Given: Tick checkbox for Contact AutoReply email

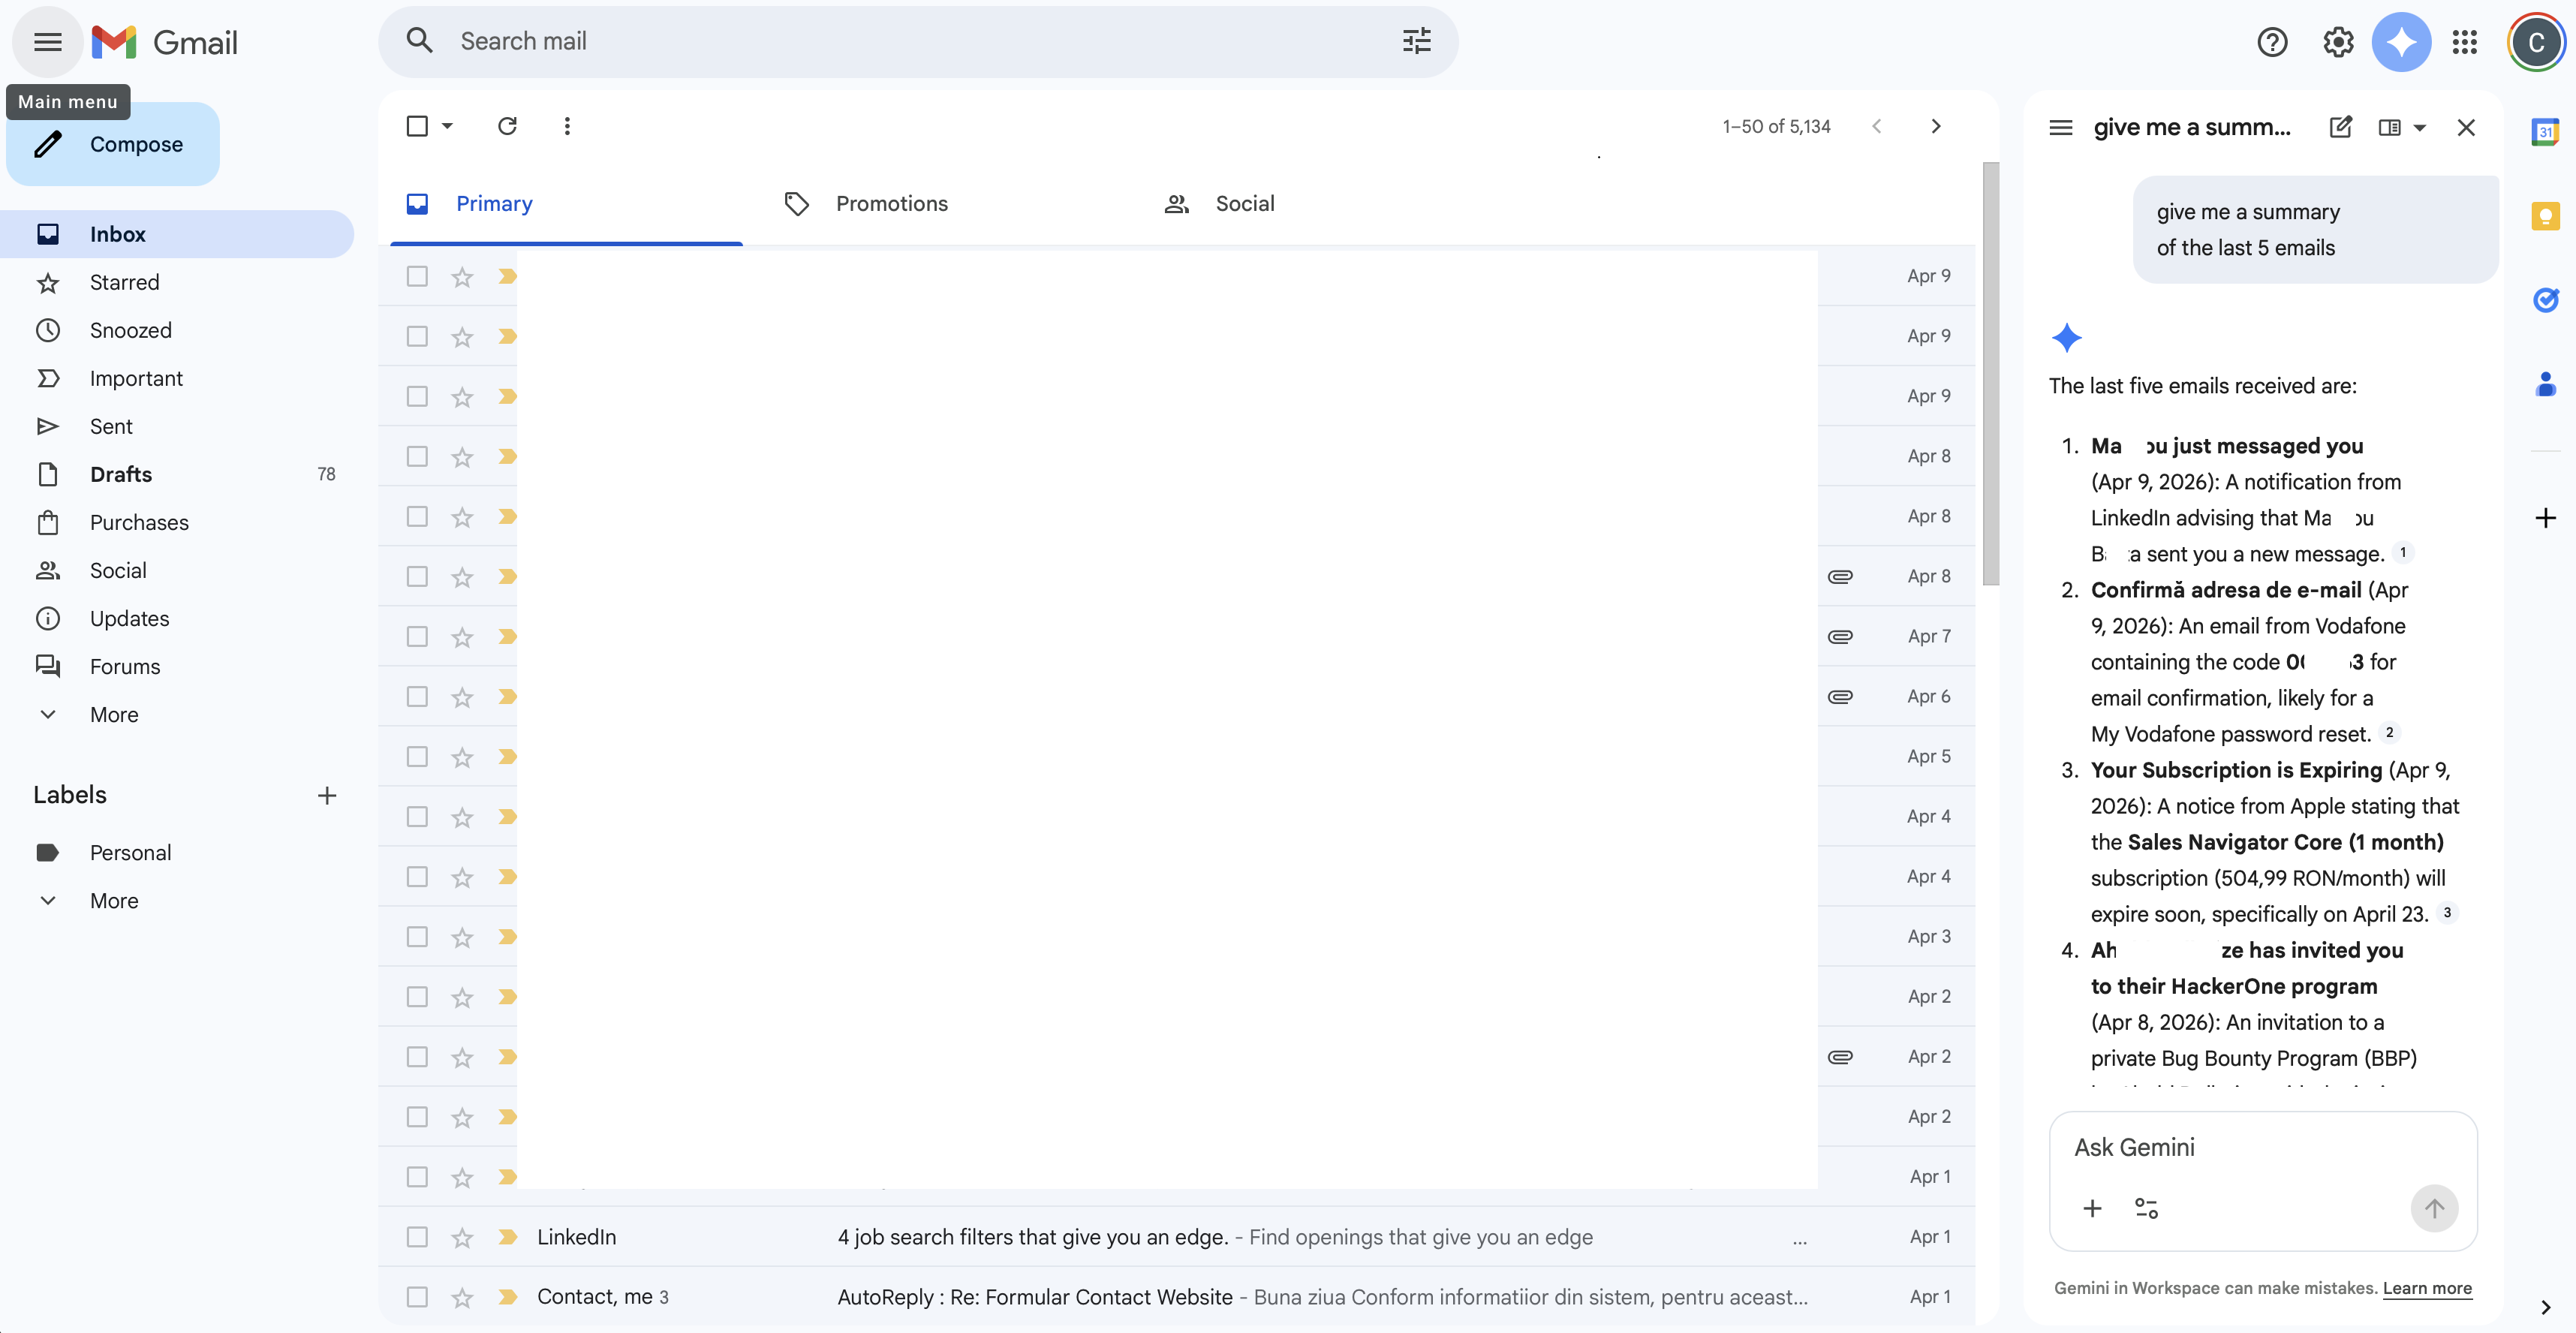Looking at the screenshot, I should click(417, 1297).
